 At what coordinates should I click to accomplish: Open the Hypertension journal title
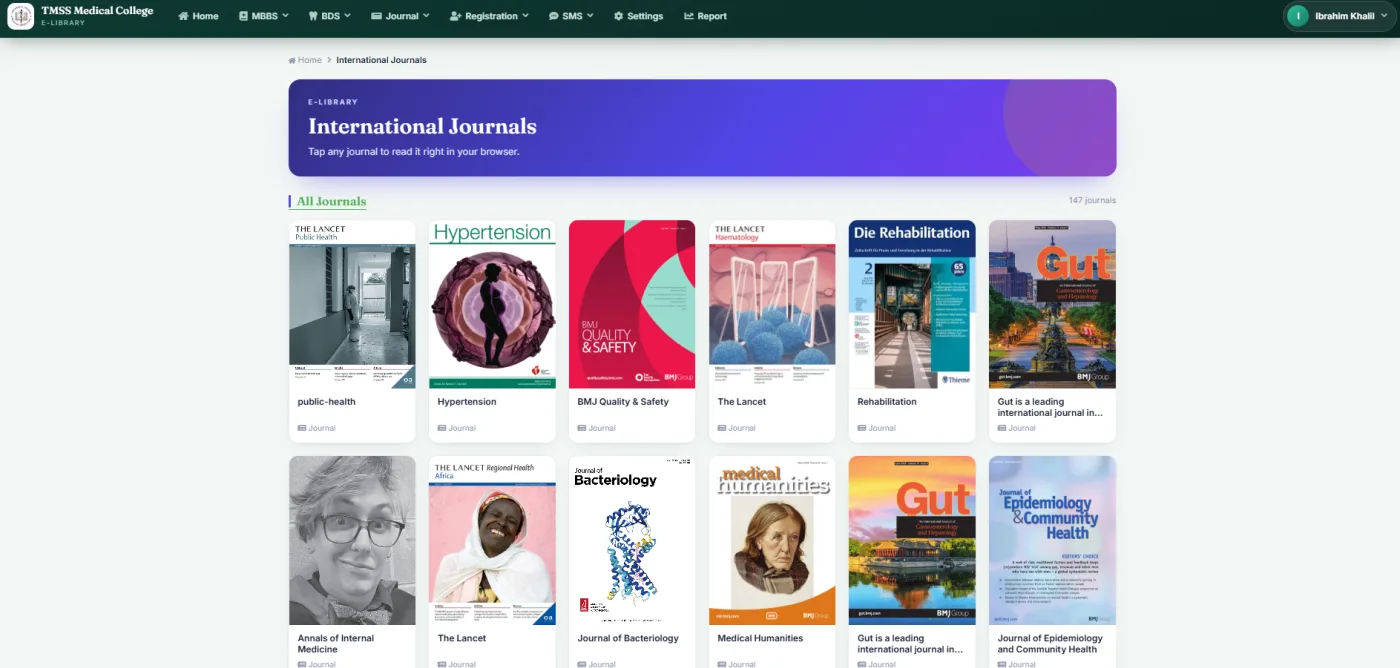coord(467,402)
